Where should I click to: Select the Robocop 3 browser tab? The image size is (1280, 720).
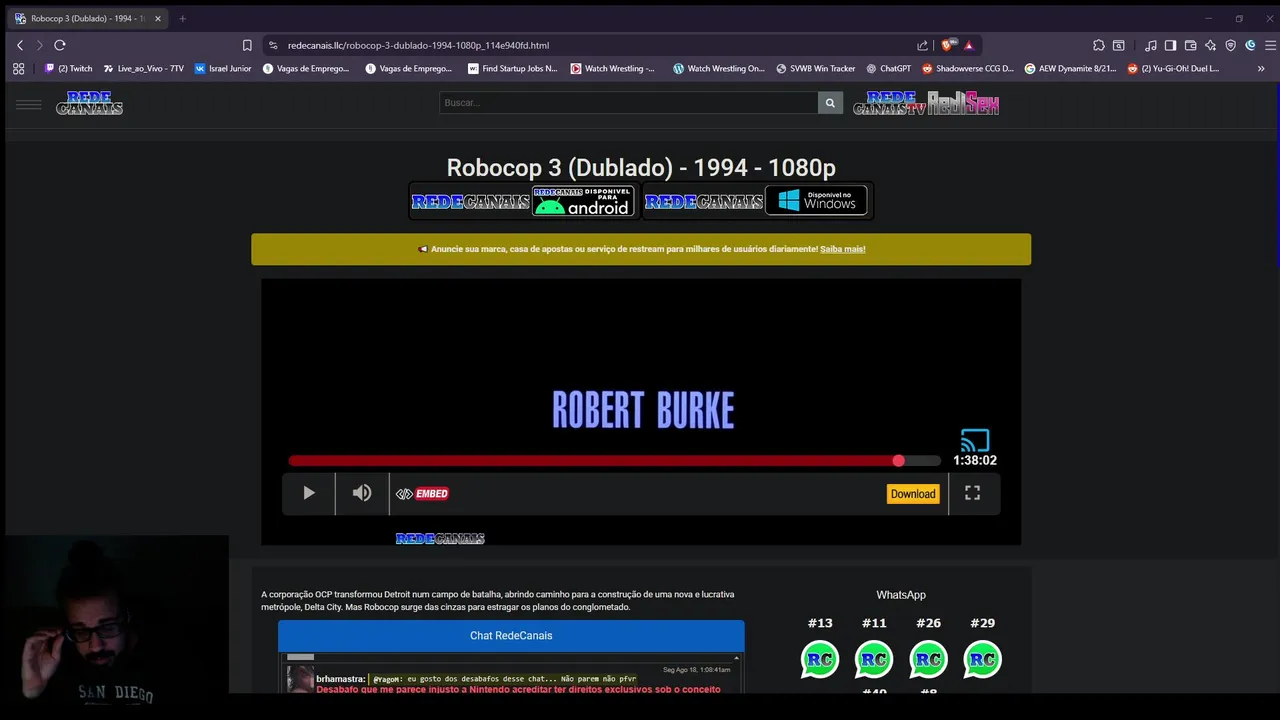(x=87, y=18)
